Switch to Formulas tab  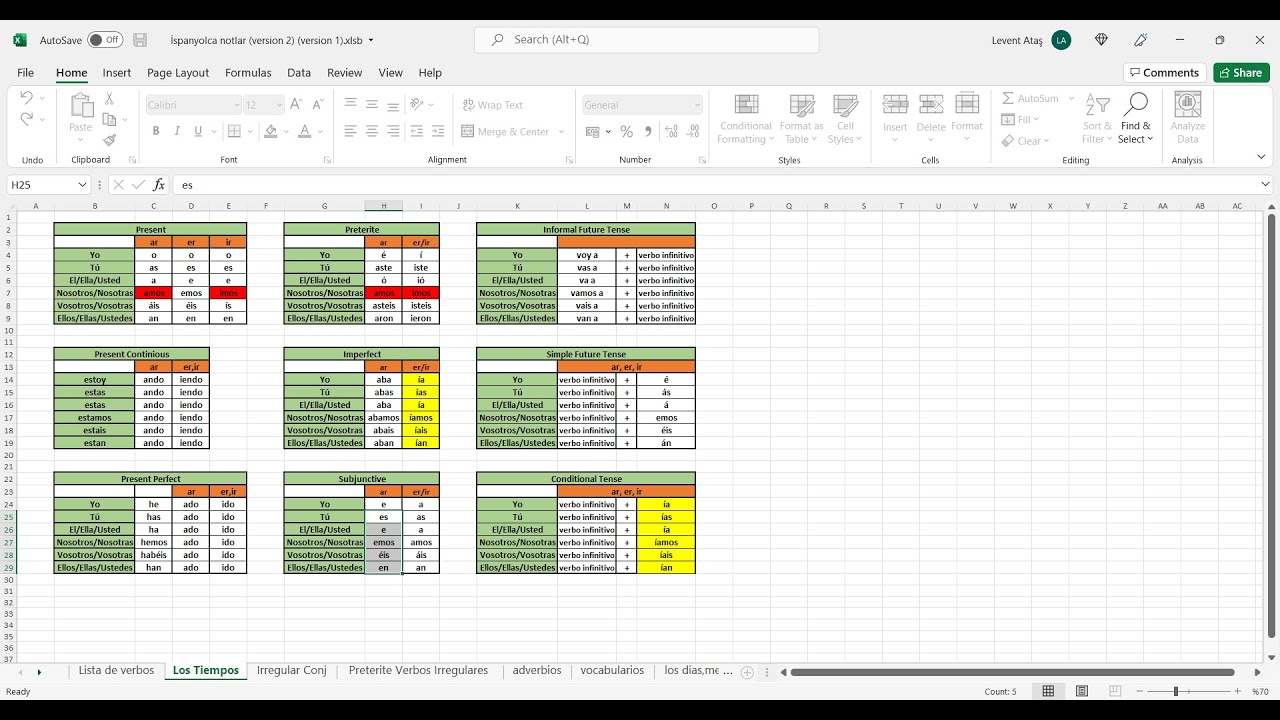248,73
